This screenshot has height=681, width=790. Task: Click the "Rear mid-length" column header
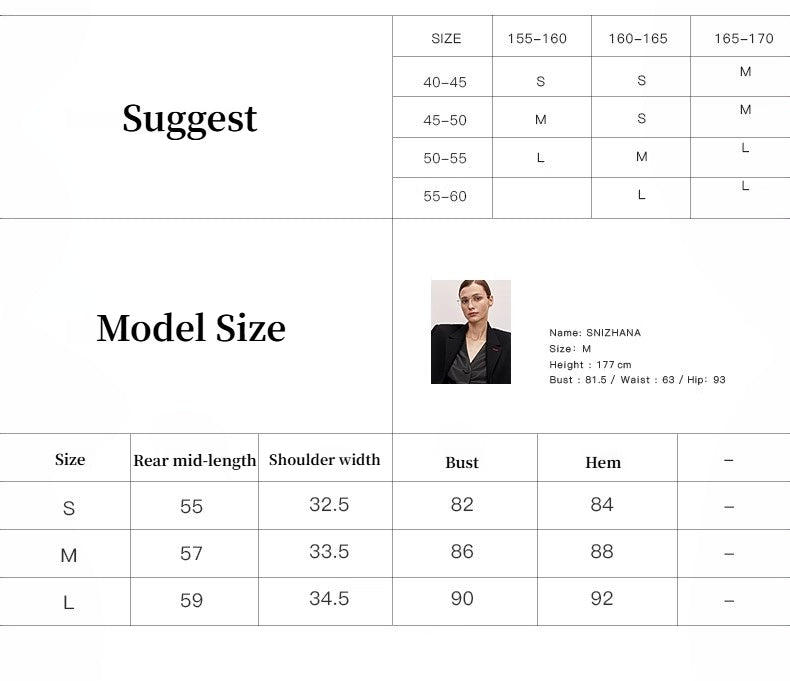pyautogui.click(x=195, y=461)
